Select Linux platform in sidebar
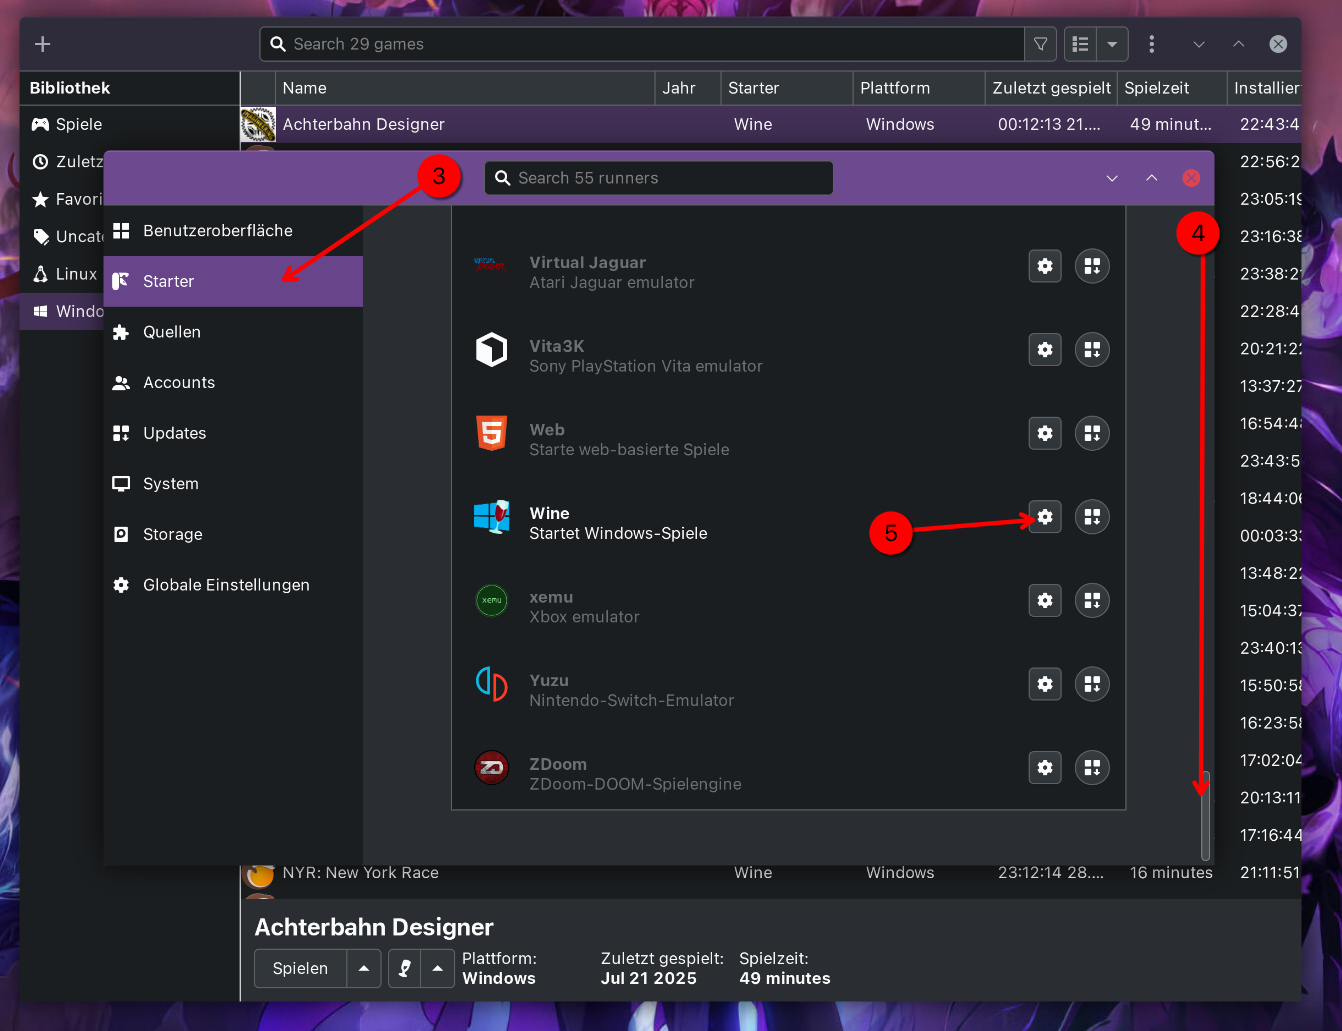1342x1031 pixels. (63, 274)
